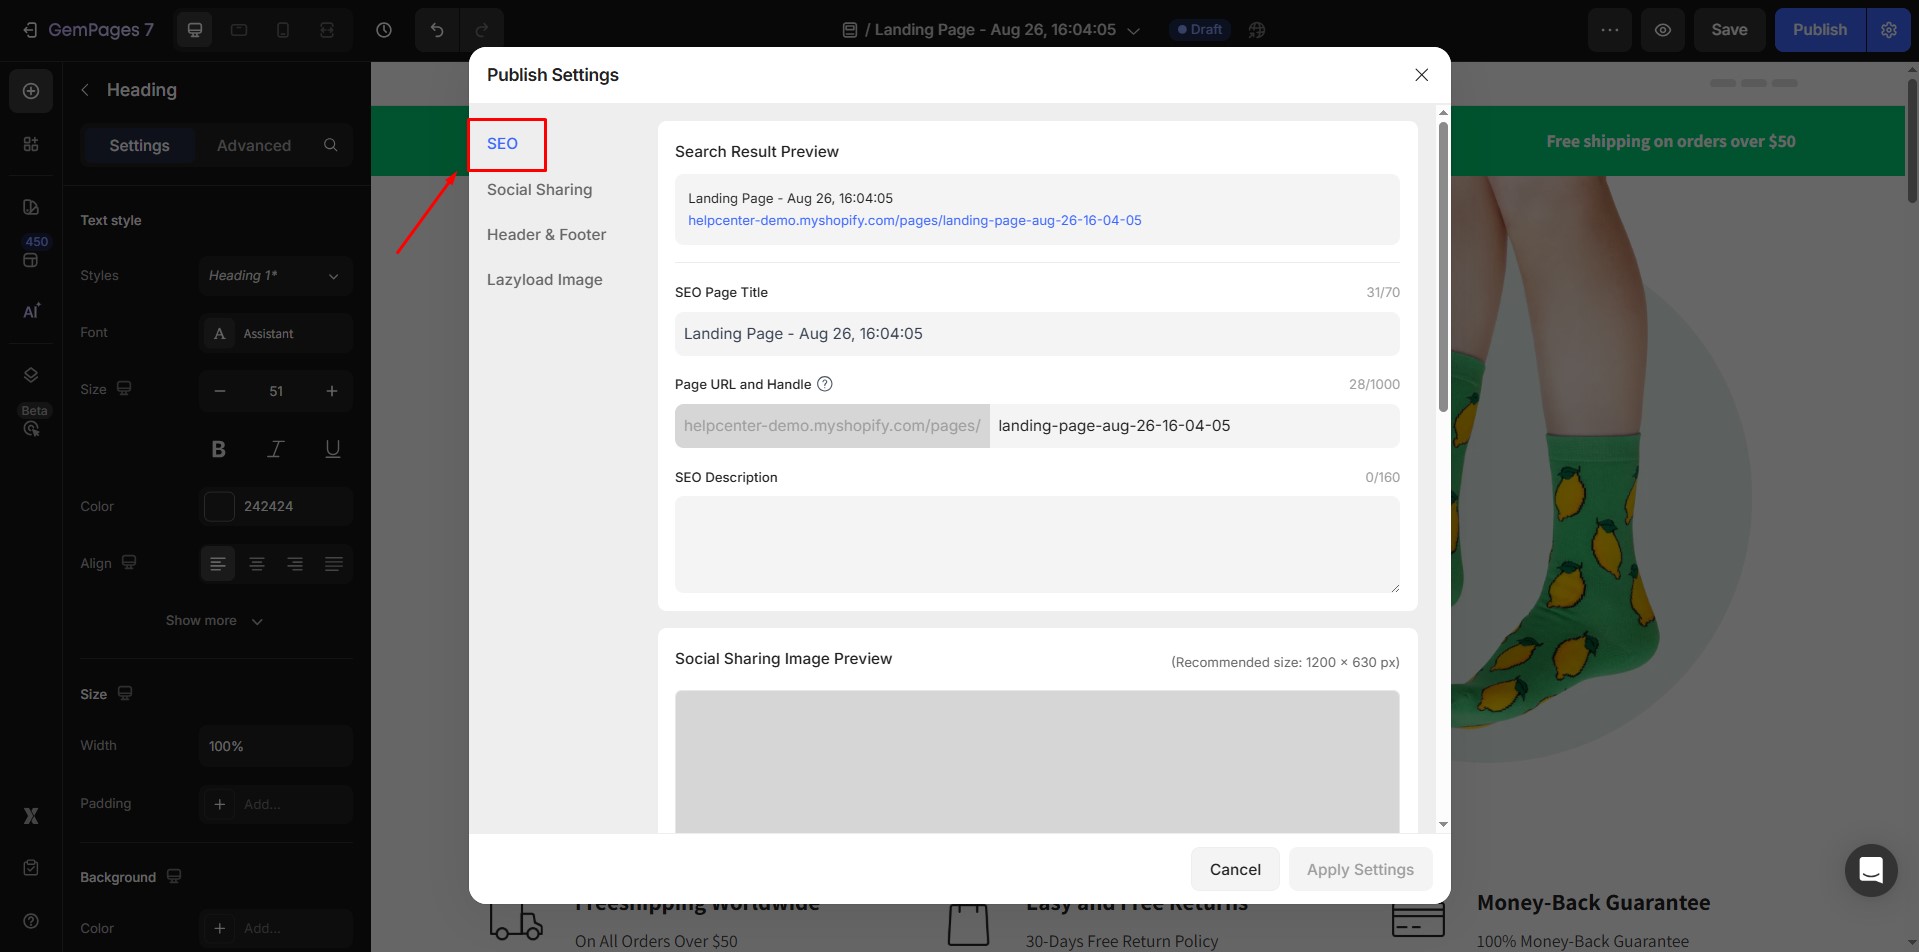The image size is (1919, 952).
Task: Expand the Show more section
Action: point(214,620)
